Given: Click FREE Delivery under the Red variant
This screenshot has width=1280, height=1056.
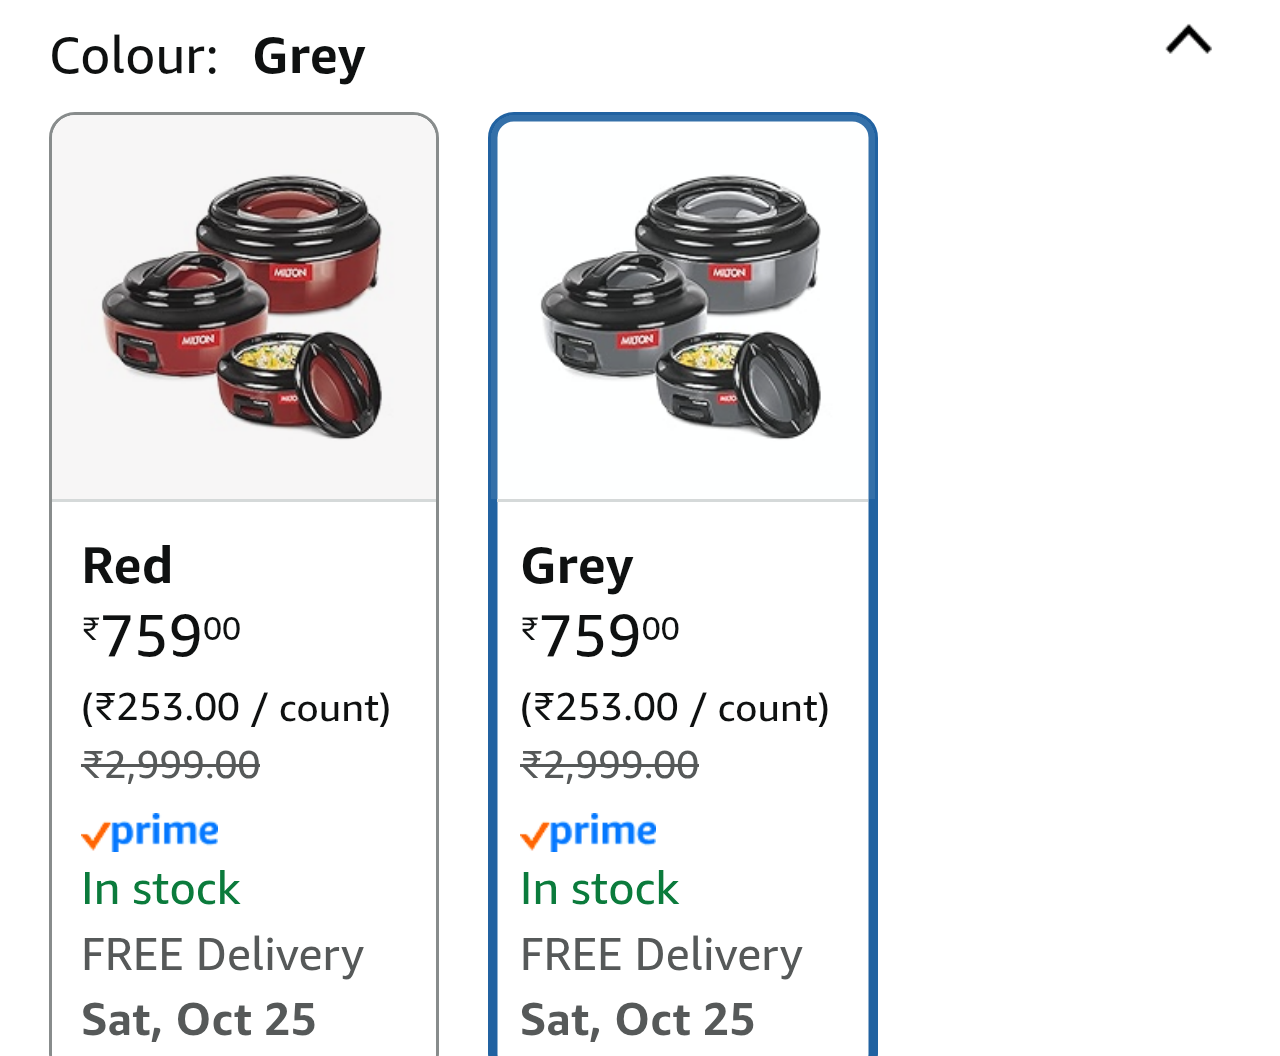Looking at the screenshot, I should click(222, 954).
